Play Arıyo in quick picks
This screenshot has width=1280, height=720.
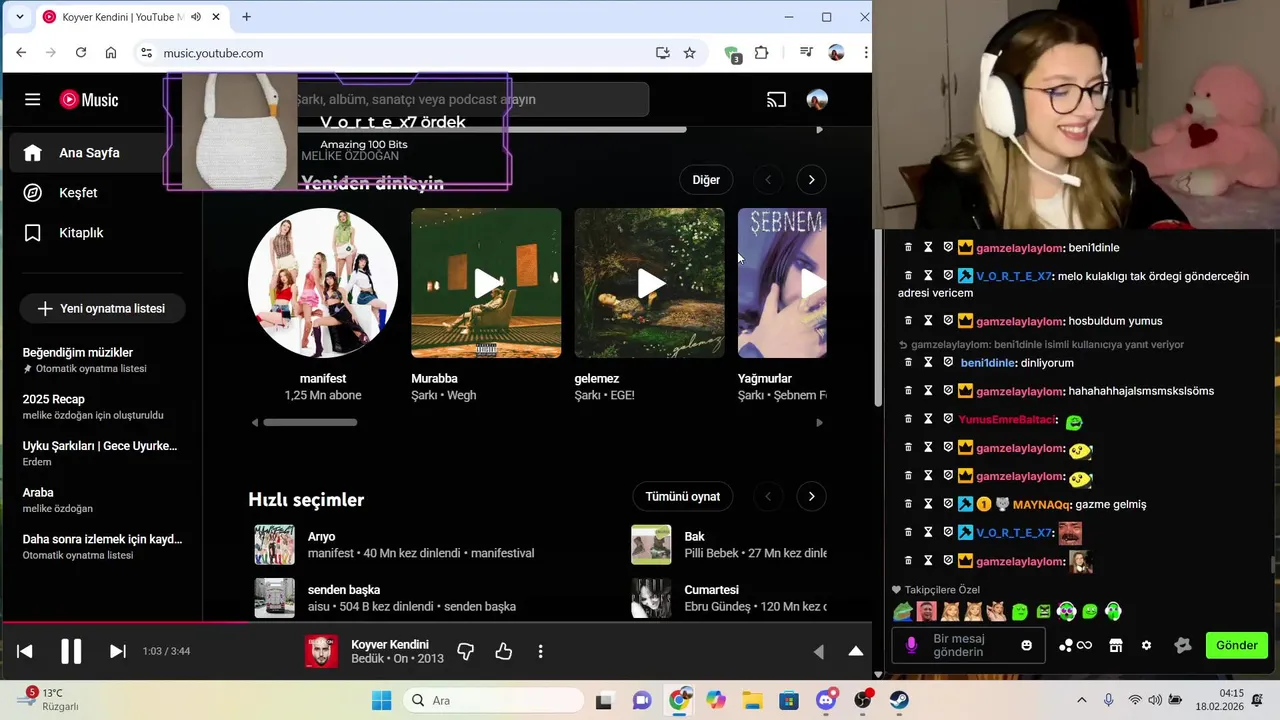[274, 545]
